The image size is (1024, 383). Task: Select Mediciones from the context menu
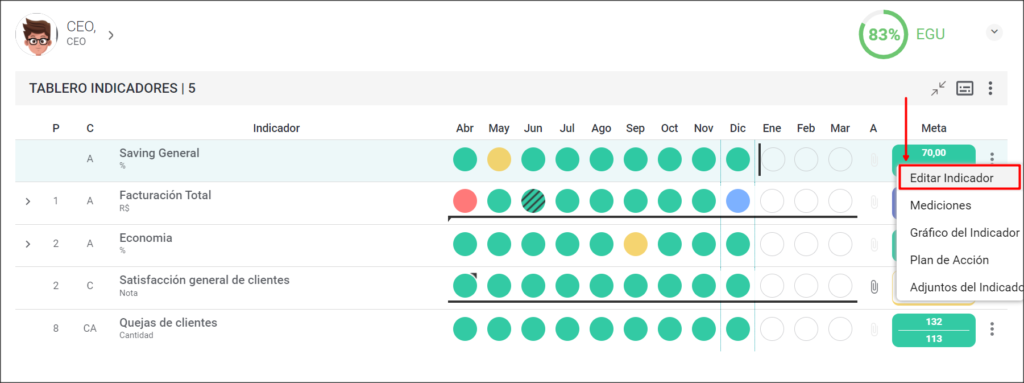point(940,205)
